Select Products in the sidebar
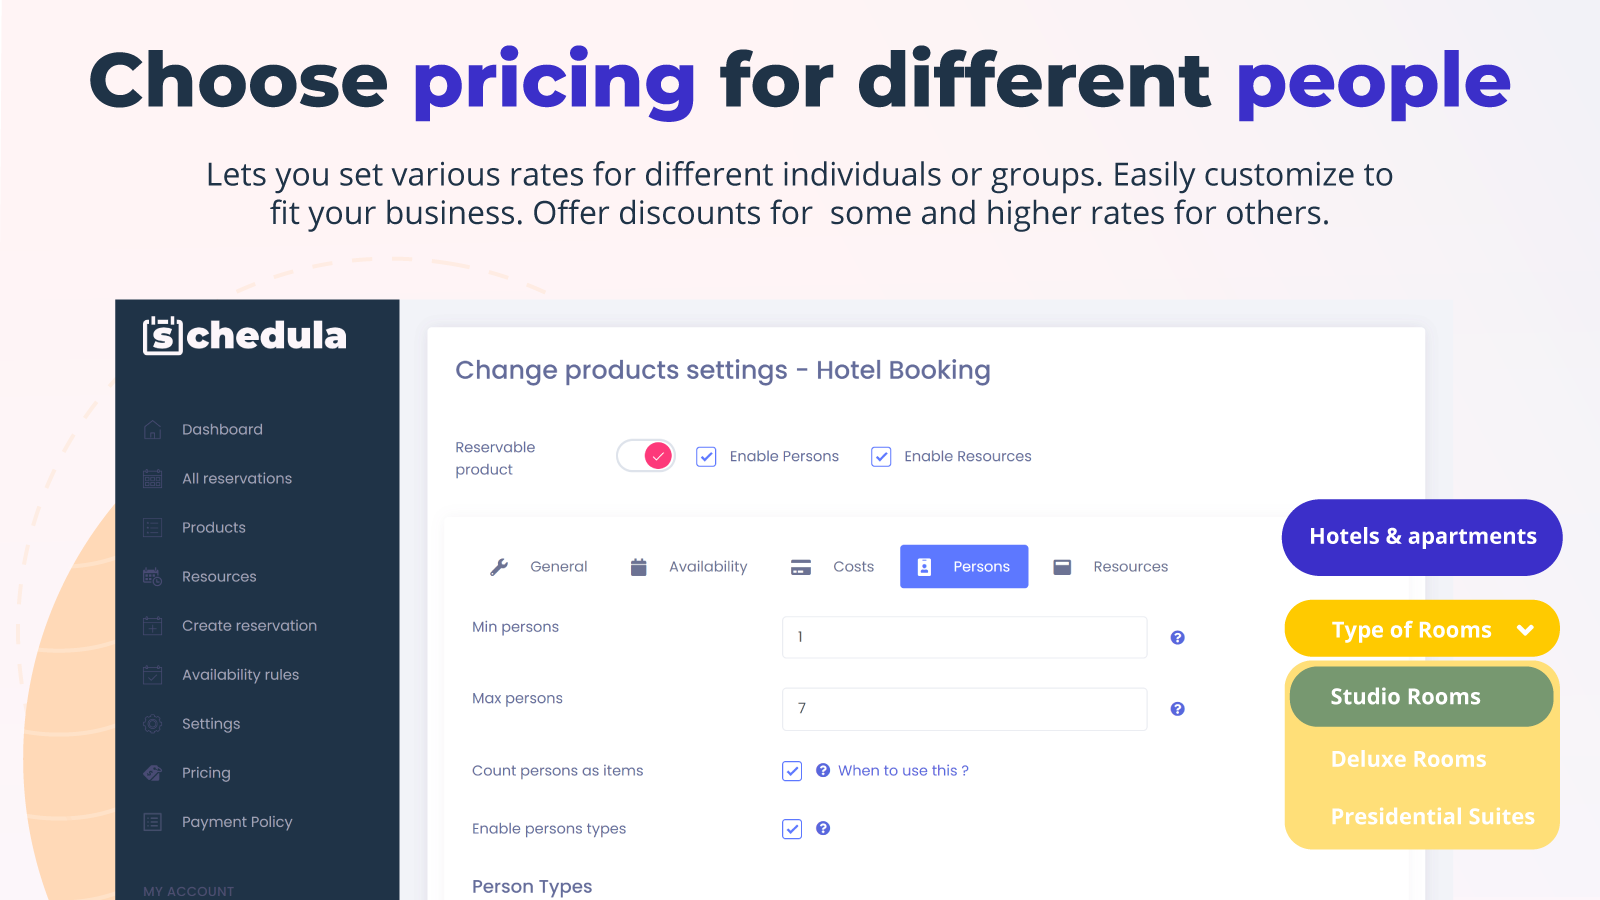 212,527
